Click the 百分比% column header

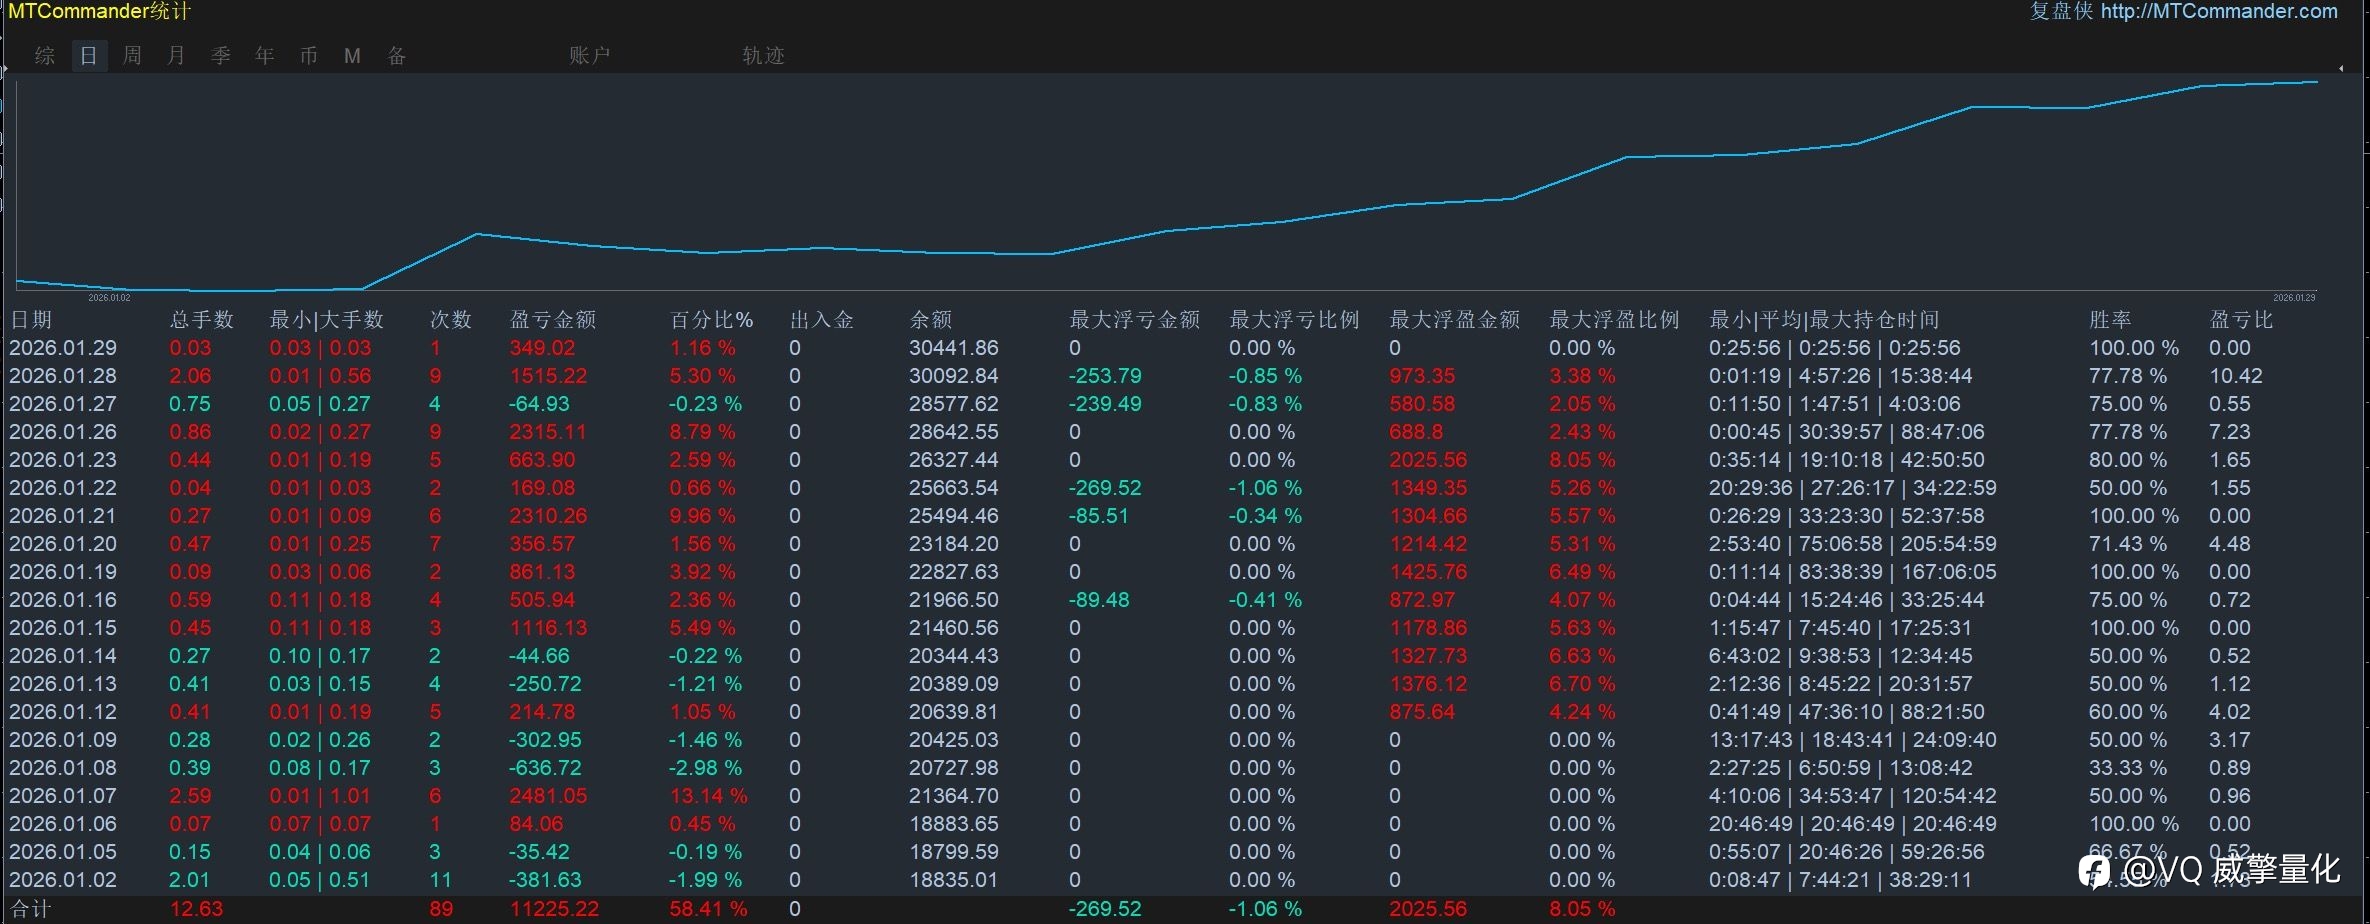coord(711,320)
